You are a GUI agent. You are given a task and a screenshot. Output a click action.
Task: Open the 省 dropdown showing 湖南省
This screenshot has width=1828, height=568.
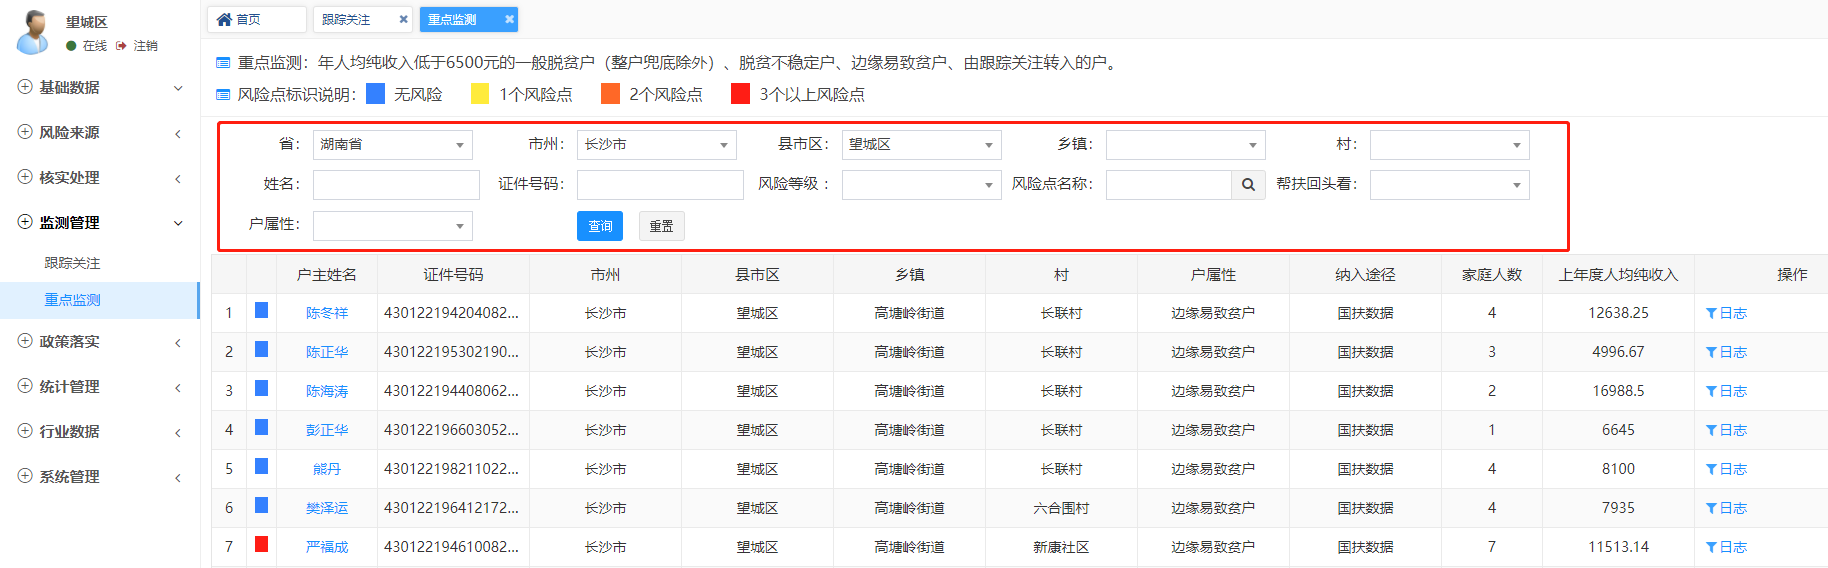click(392, 145)
